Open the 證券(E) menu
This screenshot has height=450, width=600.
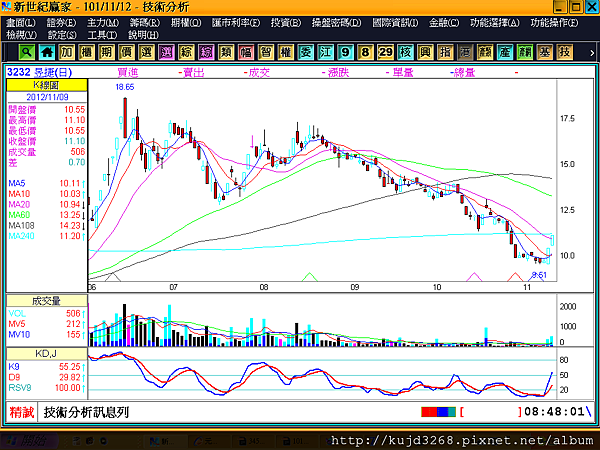point(61,23)
